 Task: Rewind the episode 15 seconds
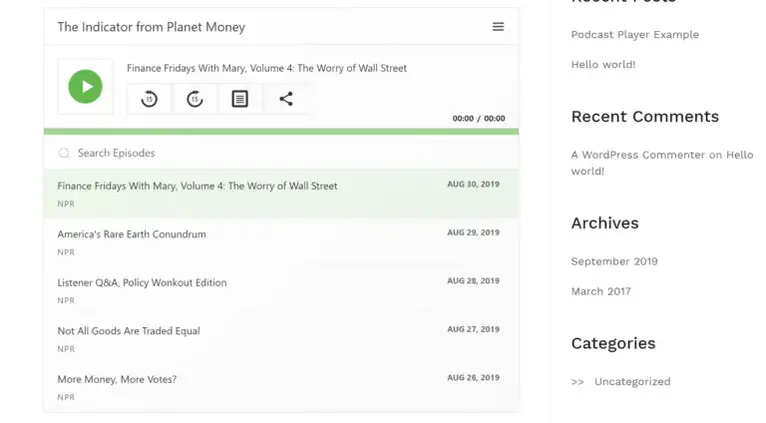tap(149, 99)
